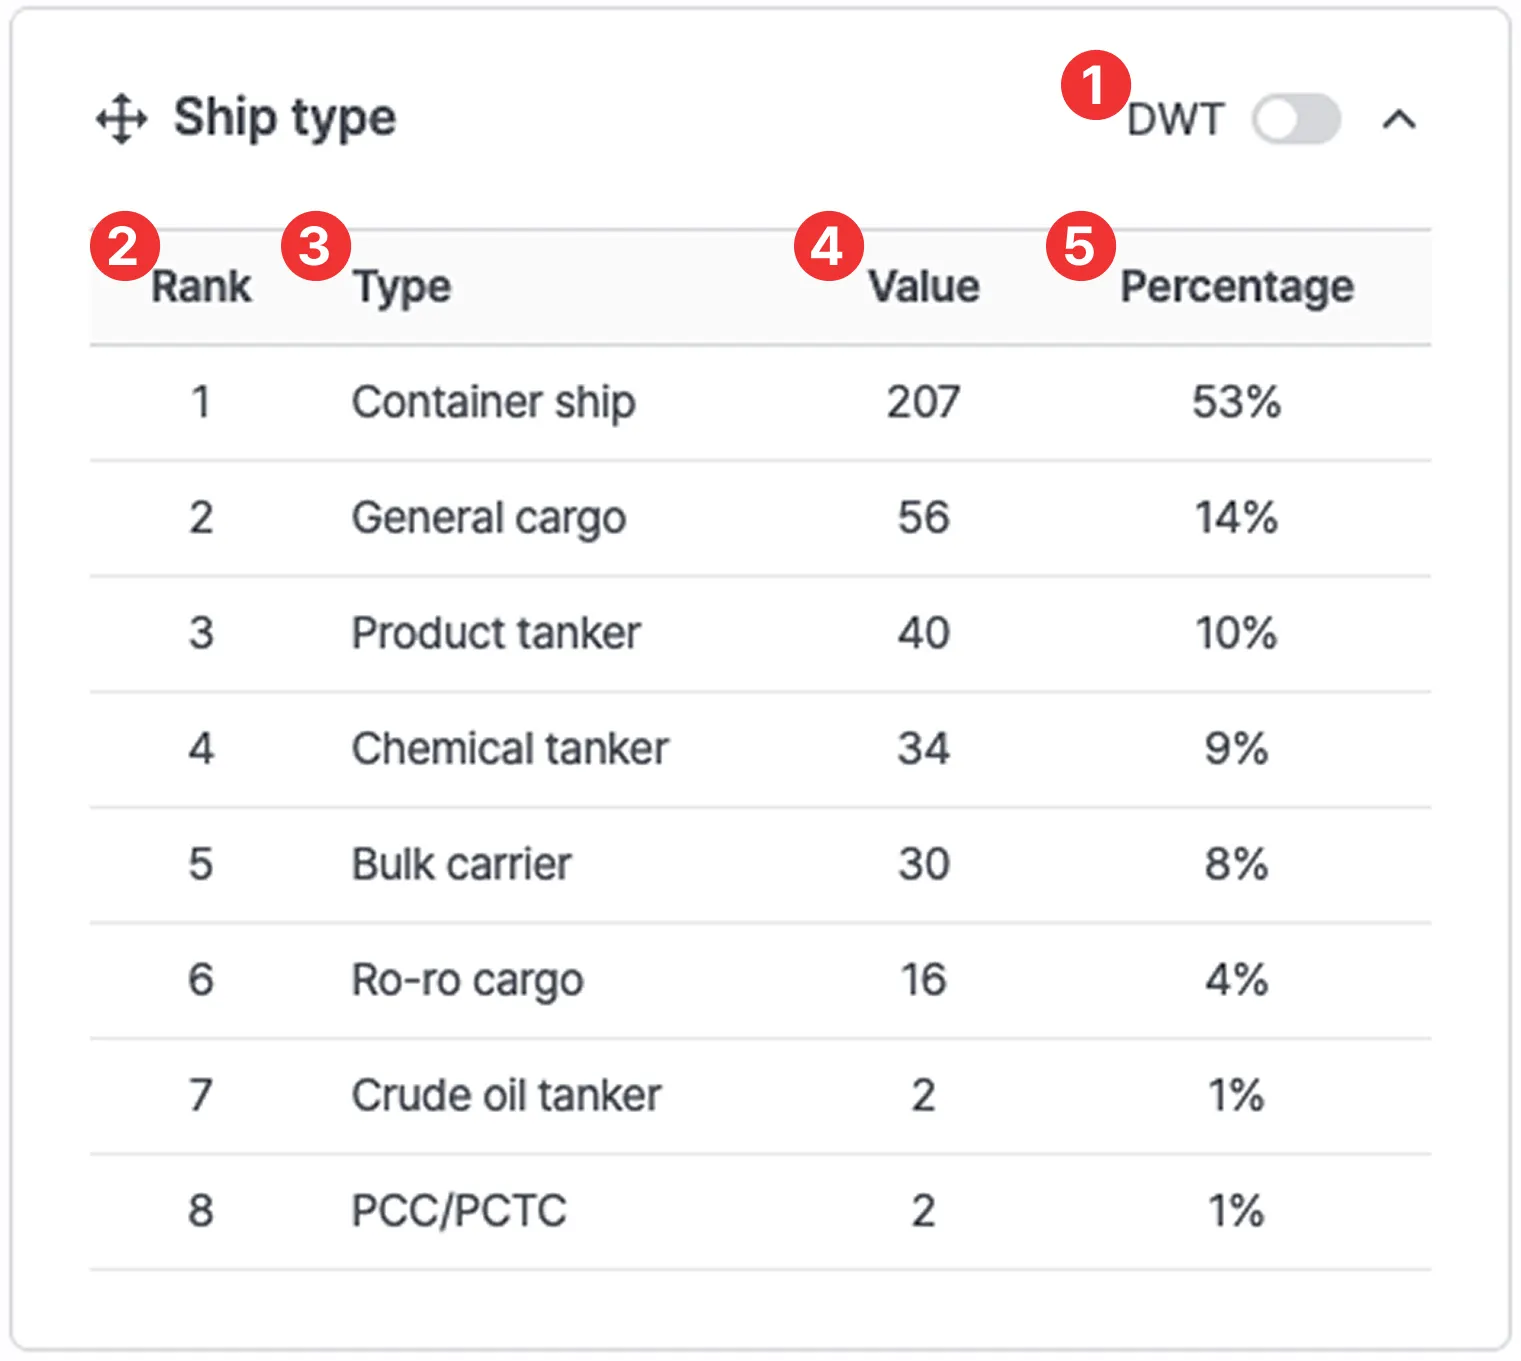Click the Percentage column header
Image resolution: width=1521 pixels, height=1361 pixels.
[x=1236, y=287]
